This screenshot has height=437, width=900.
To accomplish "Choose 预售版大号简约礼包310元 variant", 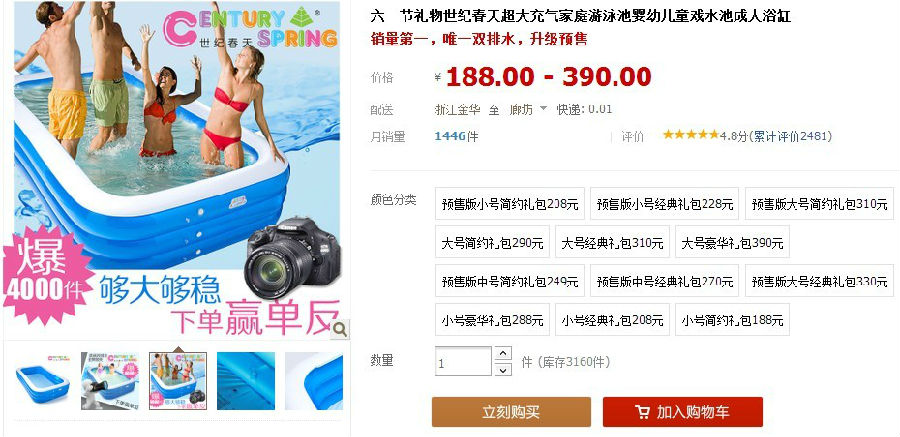I will (819, 203).
